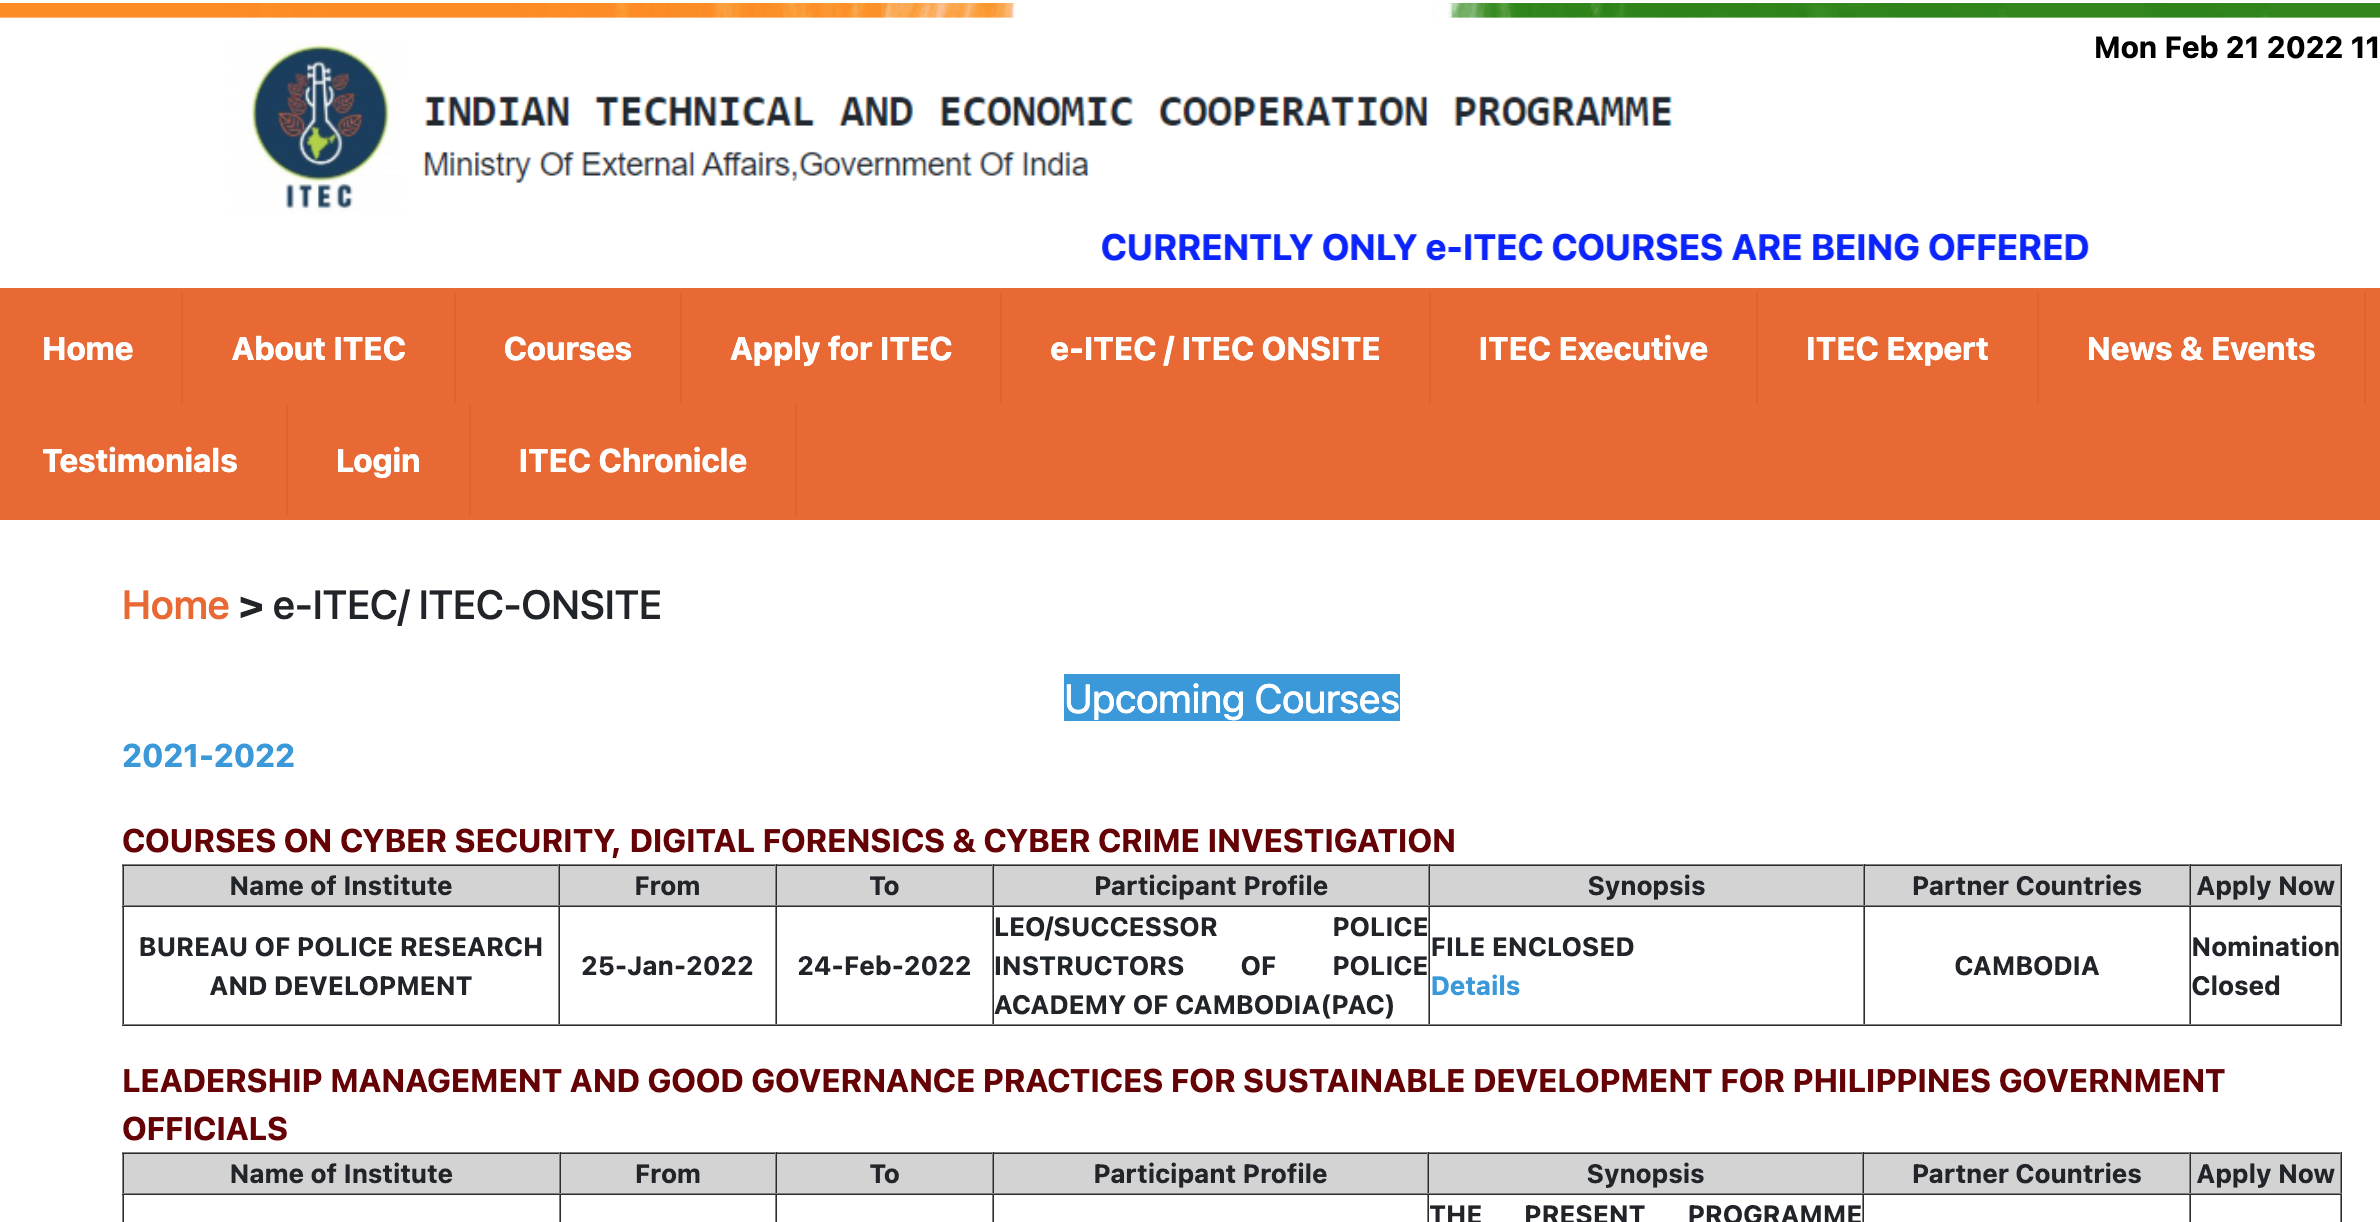The image size is (2380, 1222).
Task: Click the CAMBODIA partner country cell
Action: [2026, 966]
